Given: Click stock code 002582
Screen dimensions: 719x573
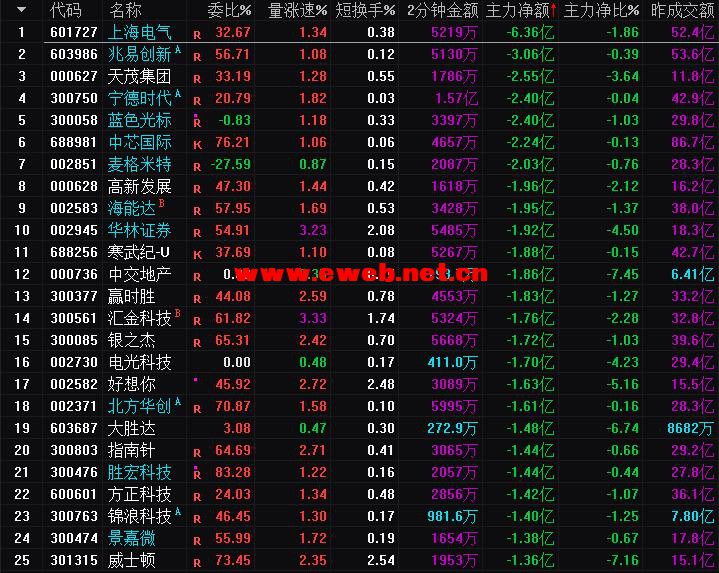Looking at the screenshot, I should pos(74,384).
